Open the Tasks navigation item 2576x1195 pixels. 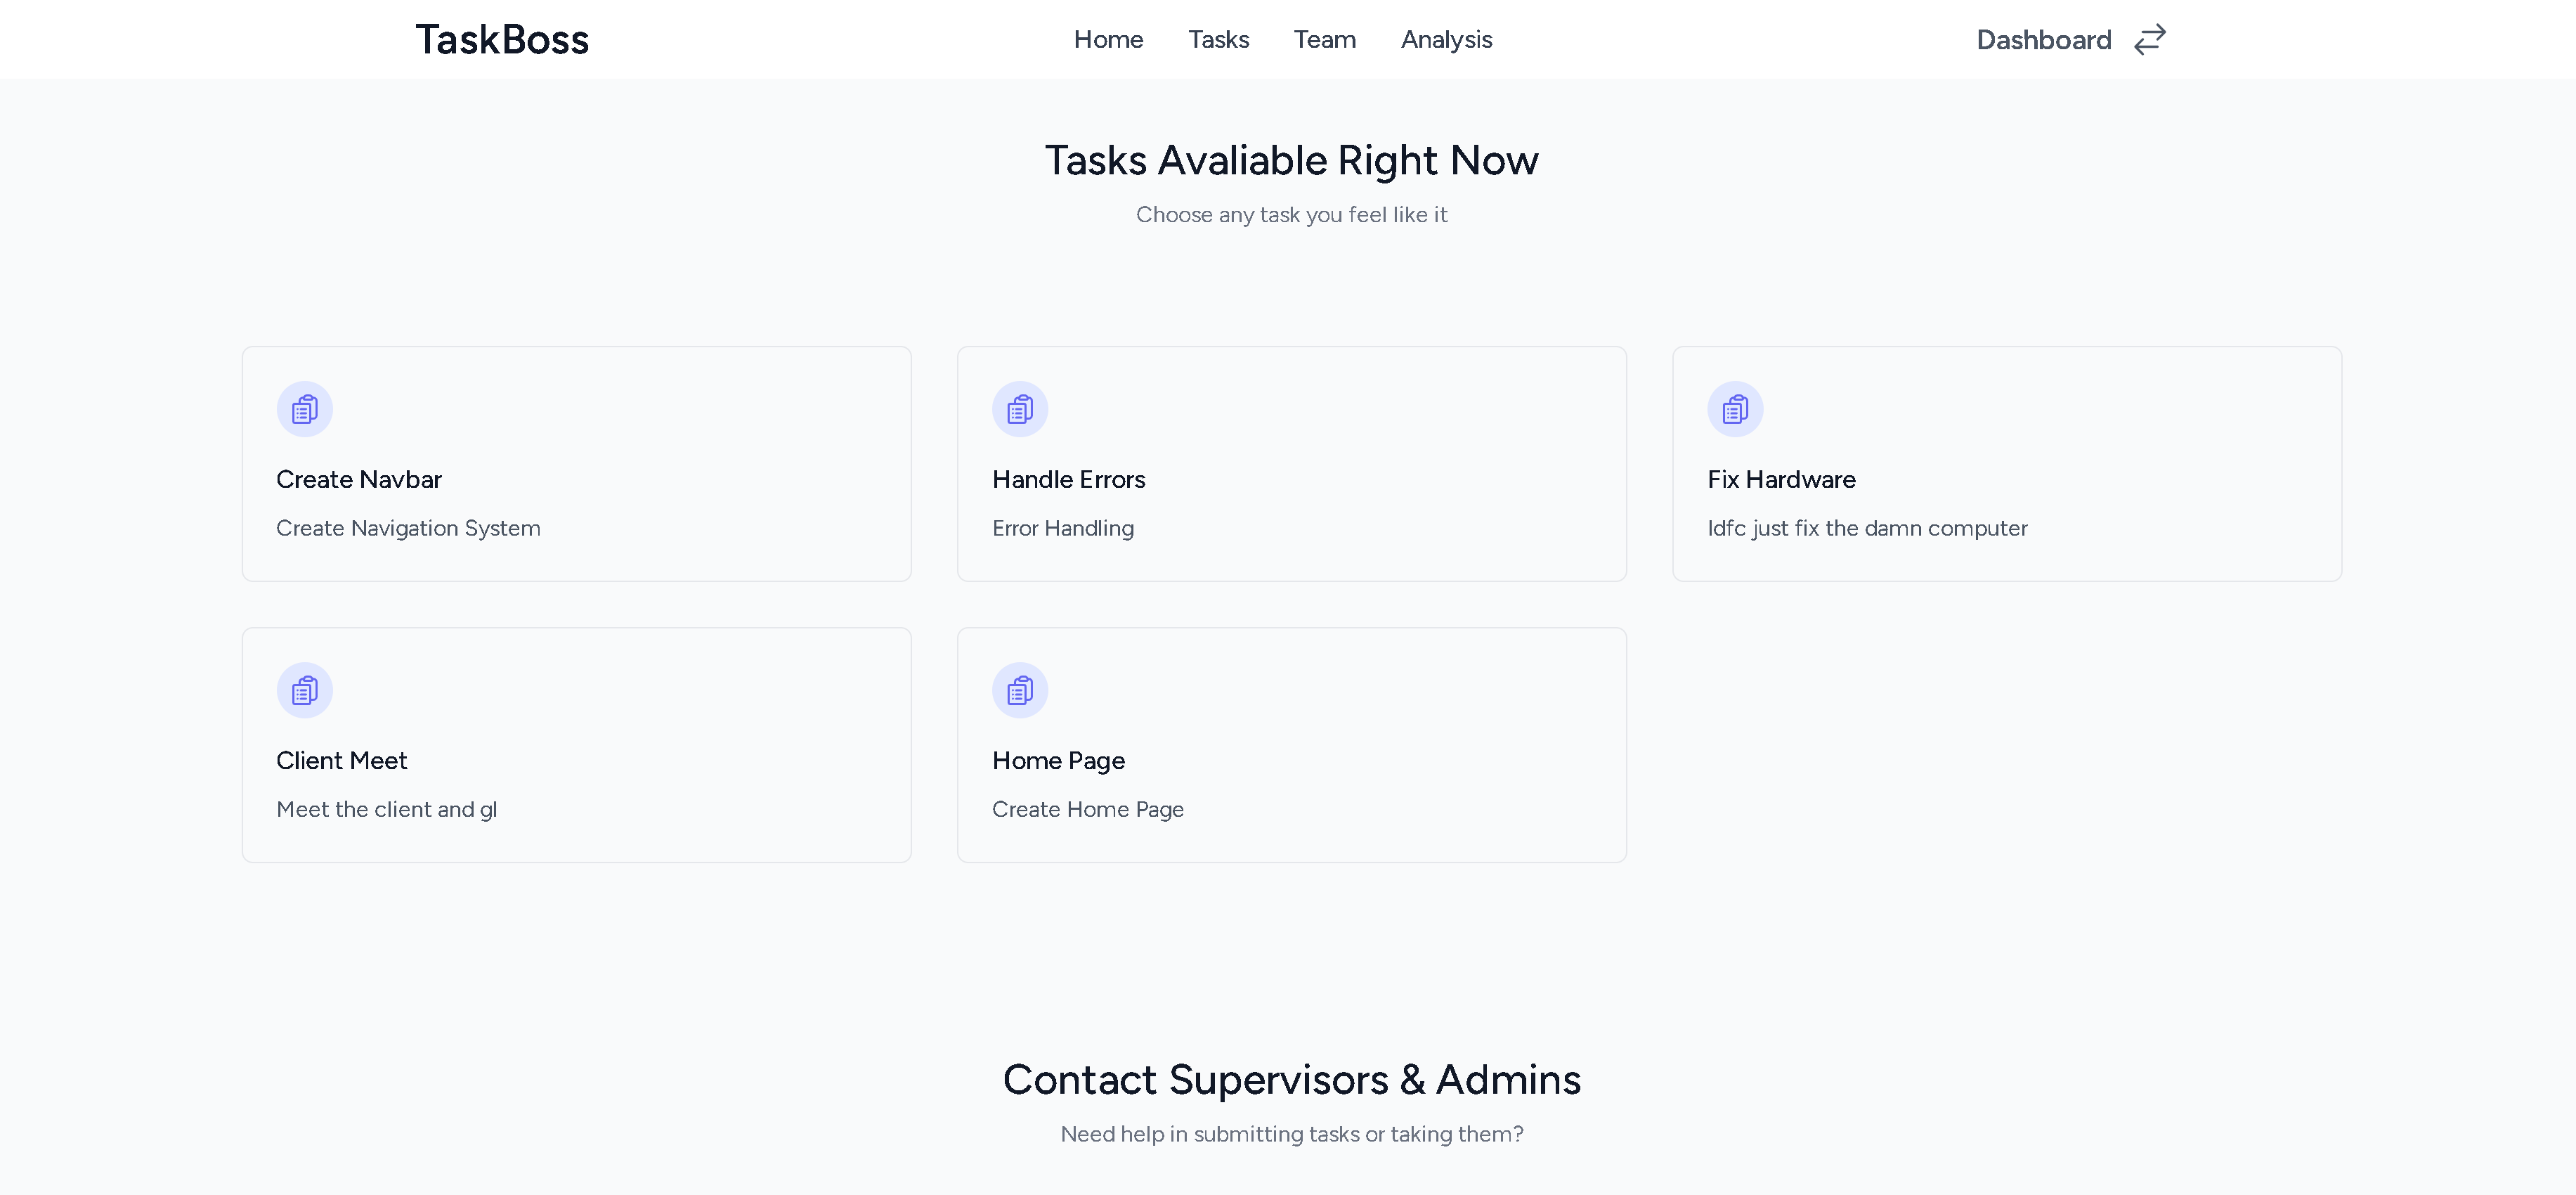tap(1218, 39)
